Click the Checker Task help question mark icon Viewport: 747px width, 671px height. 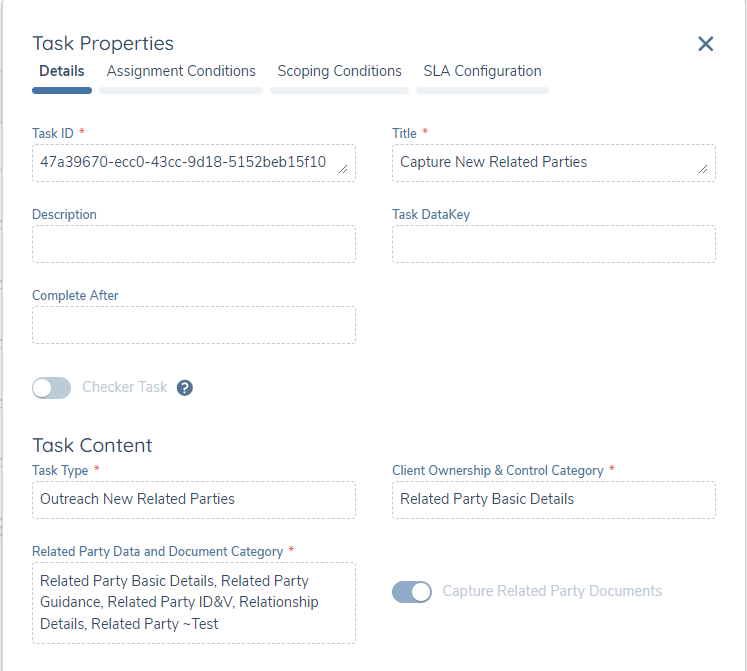(184, 388)
